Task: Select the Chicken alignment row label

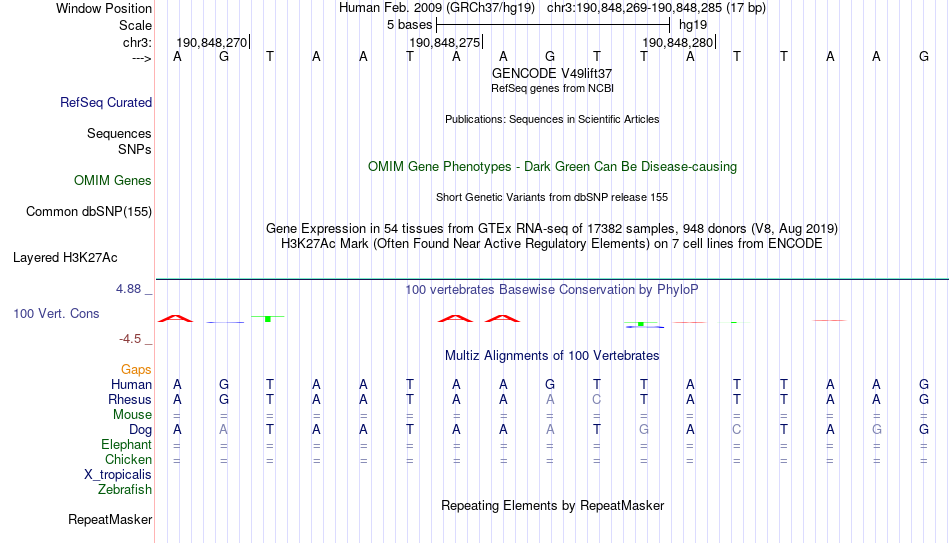Action: 128,460
